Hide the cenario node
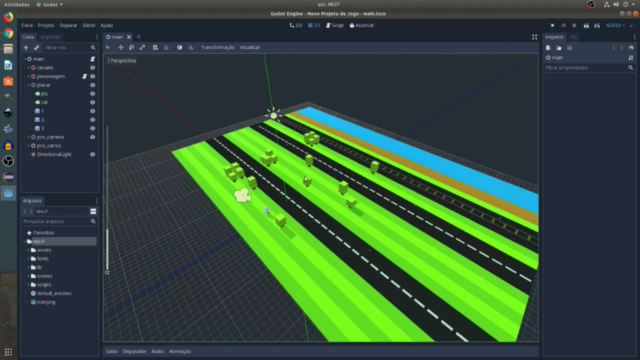This screenshot has height=360, width=640. coord(93,68)
